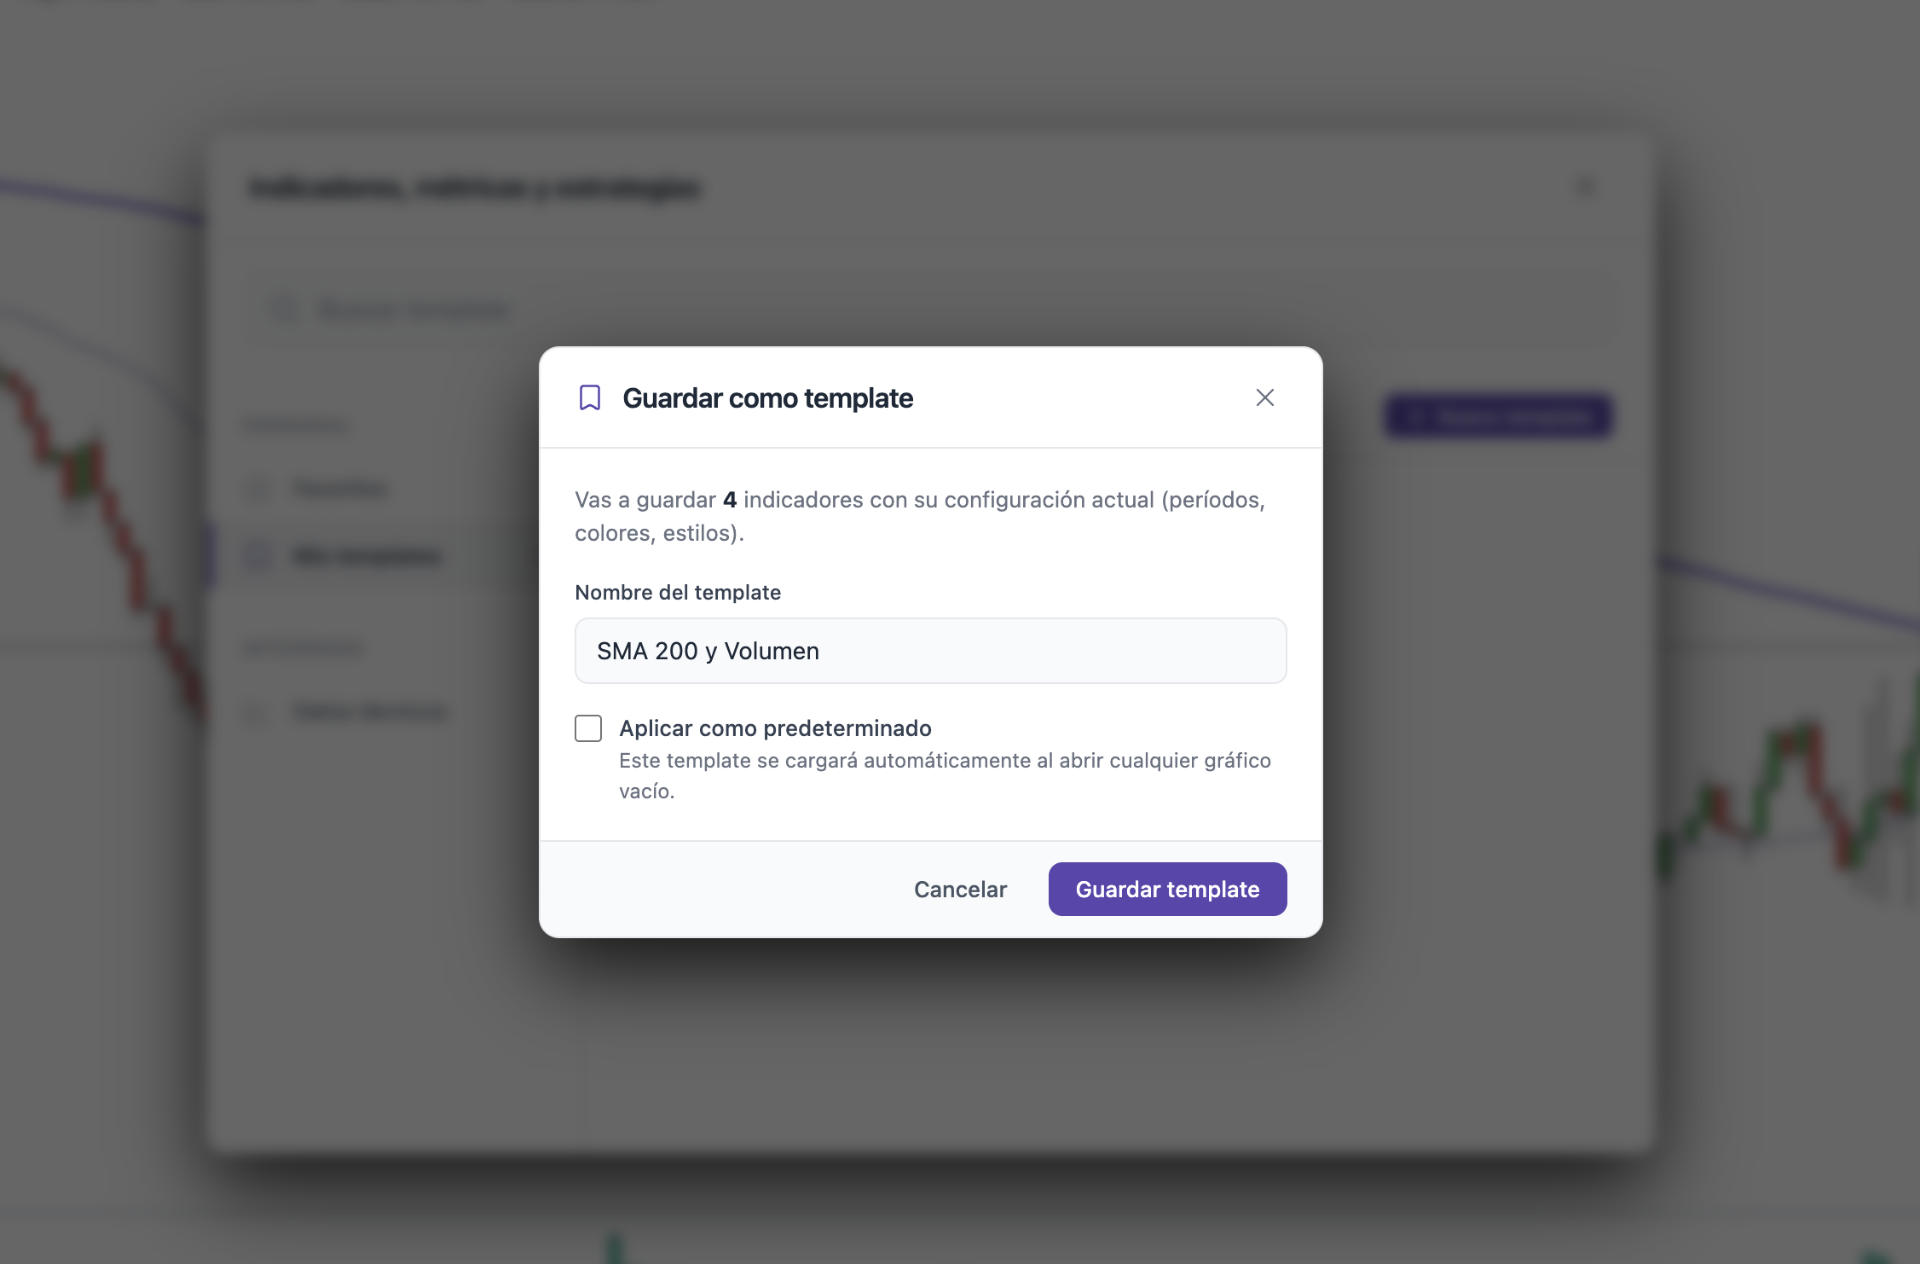1920x1264 pixels.
Task: Focus the Nombre del template input field
Action: point(930,651)
